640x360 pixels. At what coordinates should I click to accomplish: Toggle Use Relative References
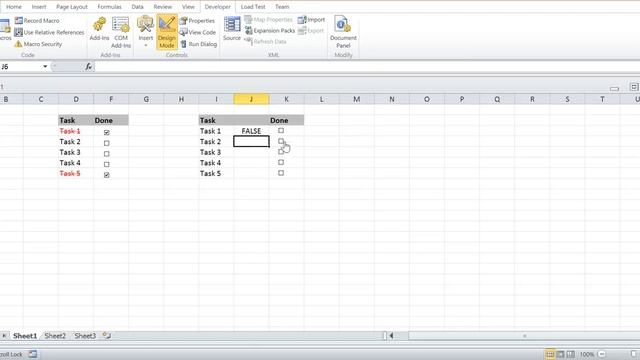[49, 32]
